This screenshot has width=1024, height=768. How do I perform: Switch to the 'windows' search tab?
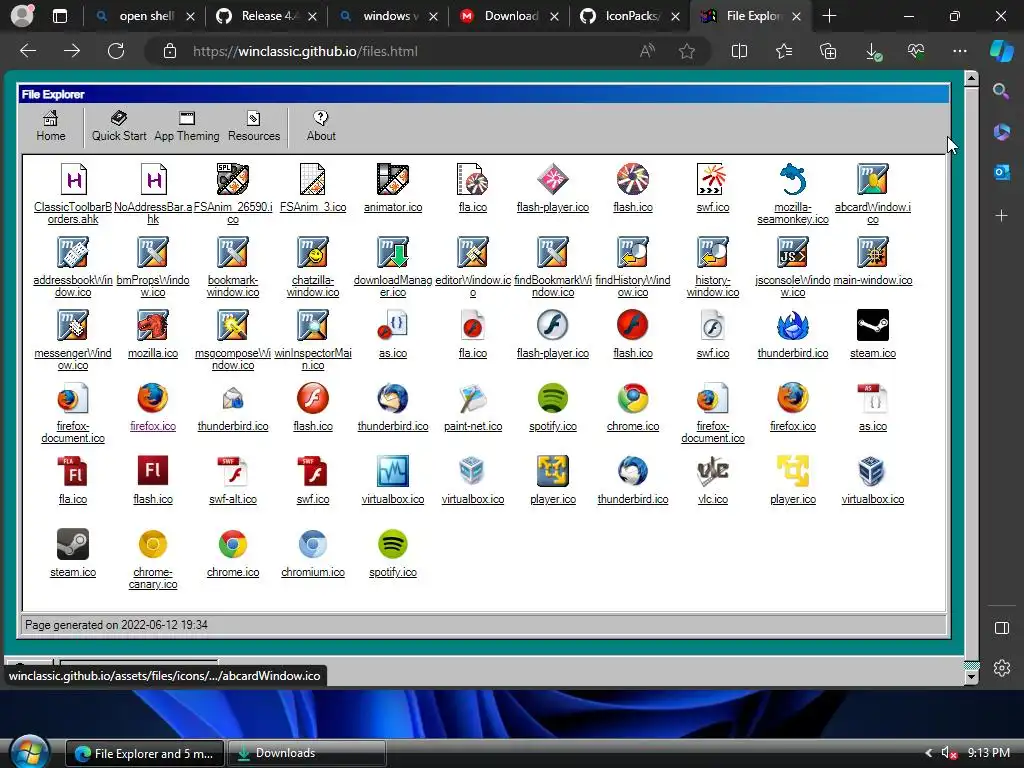tap(388, 16)
